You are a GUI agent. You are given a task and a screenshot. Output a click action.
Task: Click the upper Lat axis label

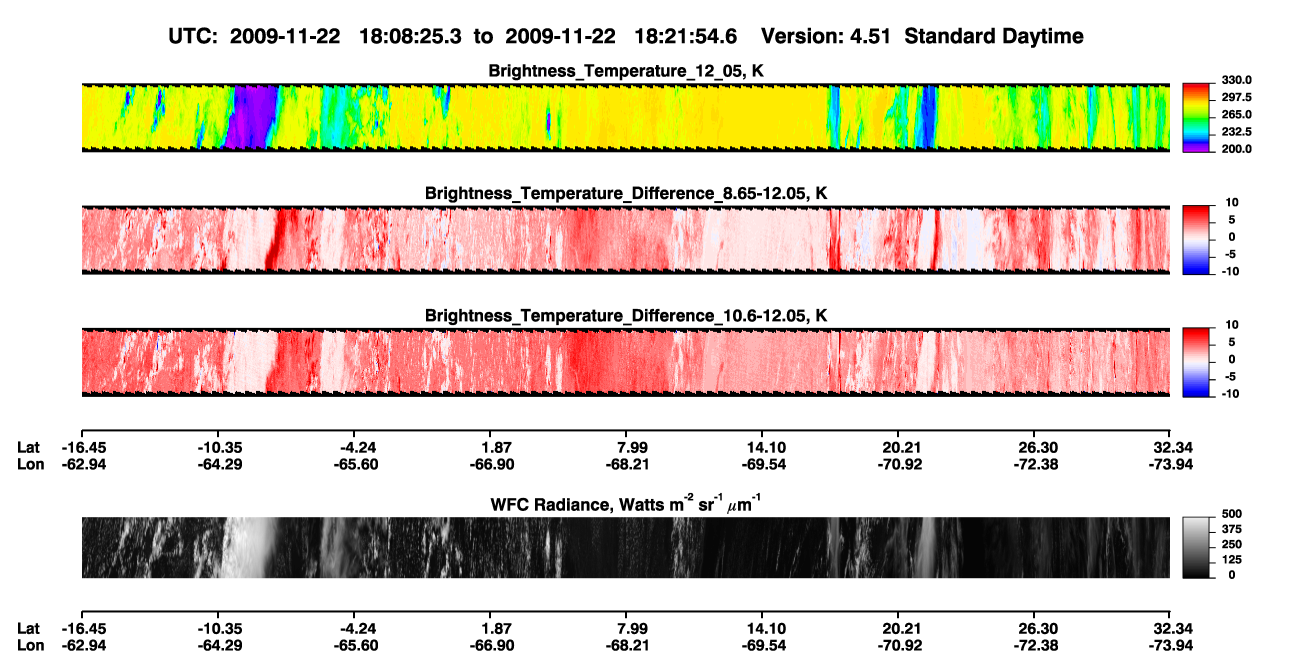pos(28,447)
